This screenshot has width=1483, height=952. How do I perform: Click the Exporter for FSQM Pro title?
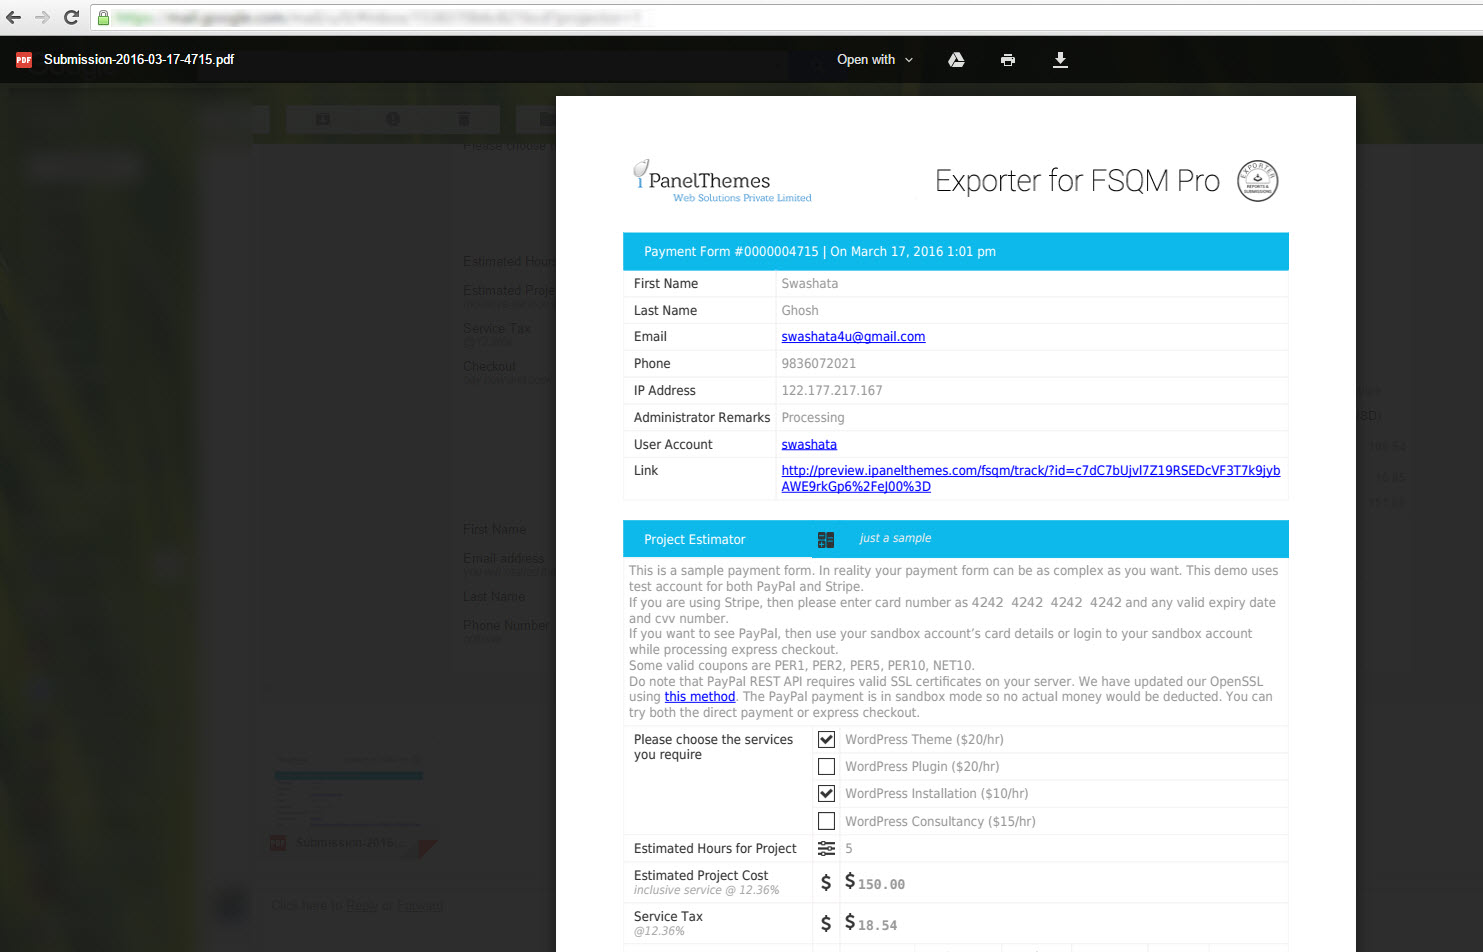(1077, 181)
